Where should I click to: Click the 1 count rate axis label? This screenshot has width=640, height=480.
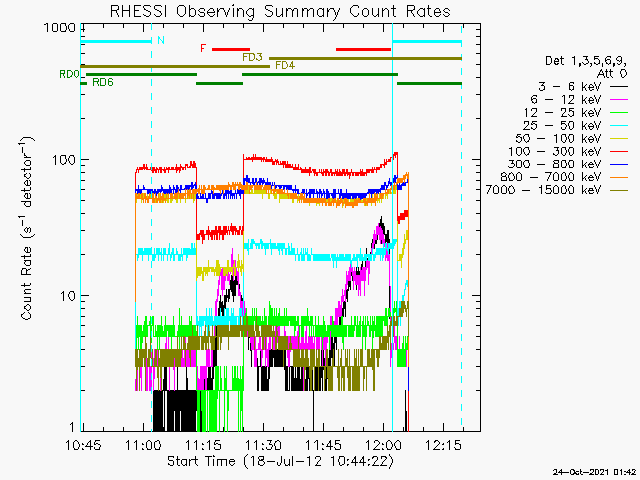click(72, 427)
